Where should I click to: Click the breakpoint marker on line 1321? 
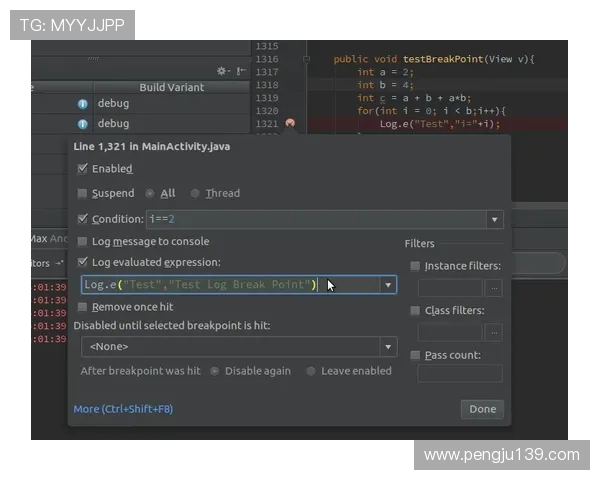point(290,123)
